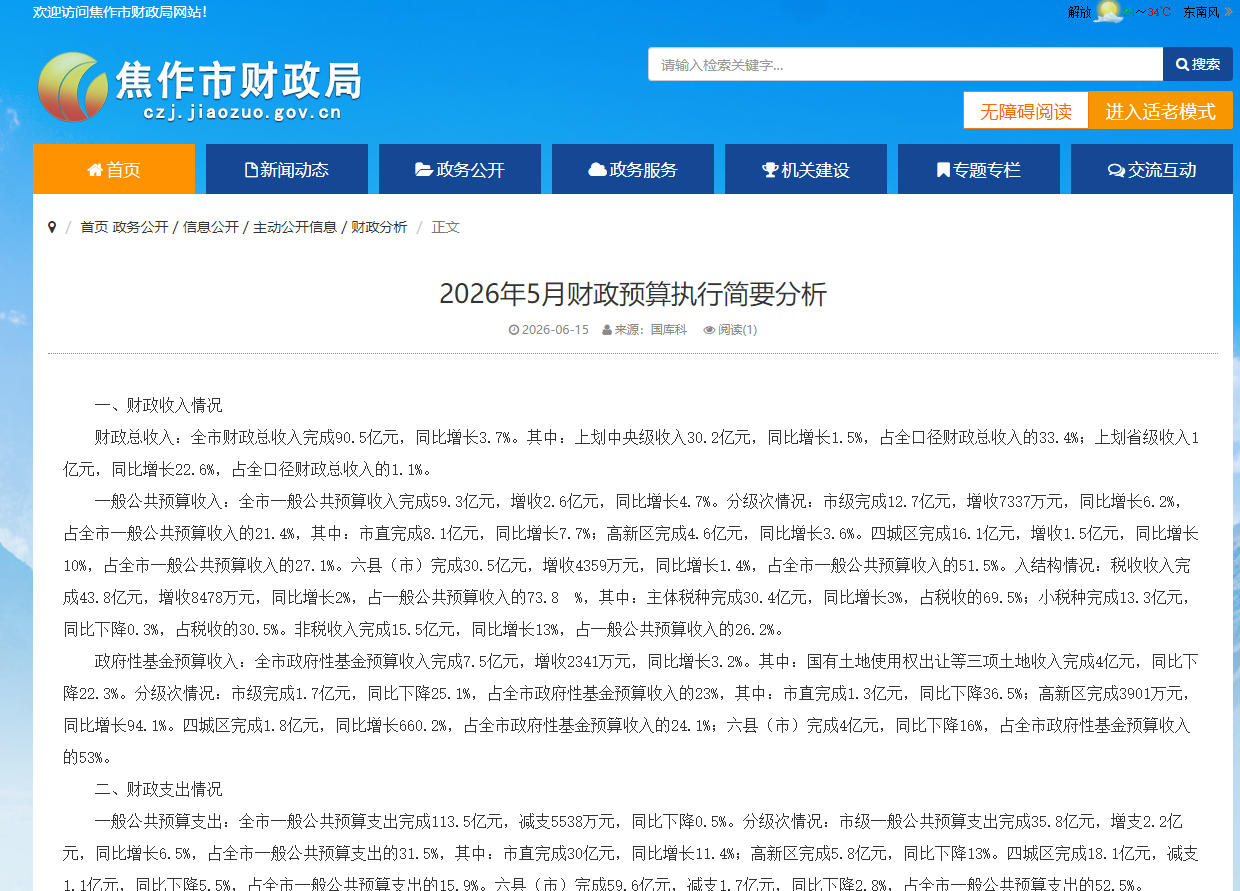
Task: Click the article title 2026年5月财政预算执行简要分析
Action: tap(633, 294)
